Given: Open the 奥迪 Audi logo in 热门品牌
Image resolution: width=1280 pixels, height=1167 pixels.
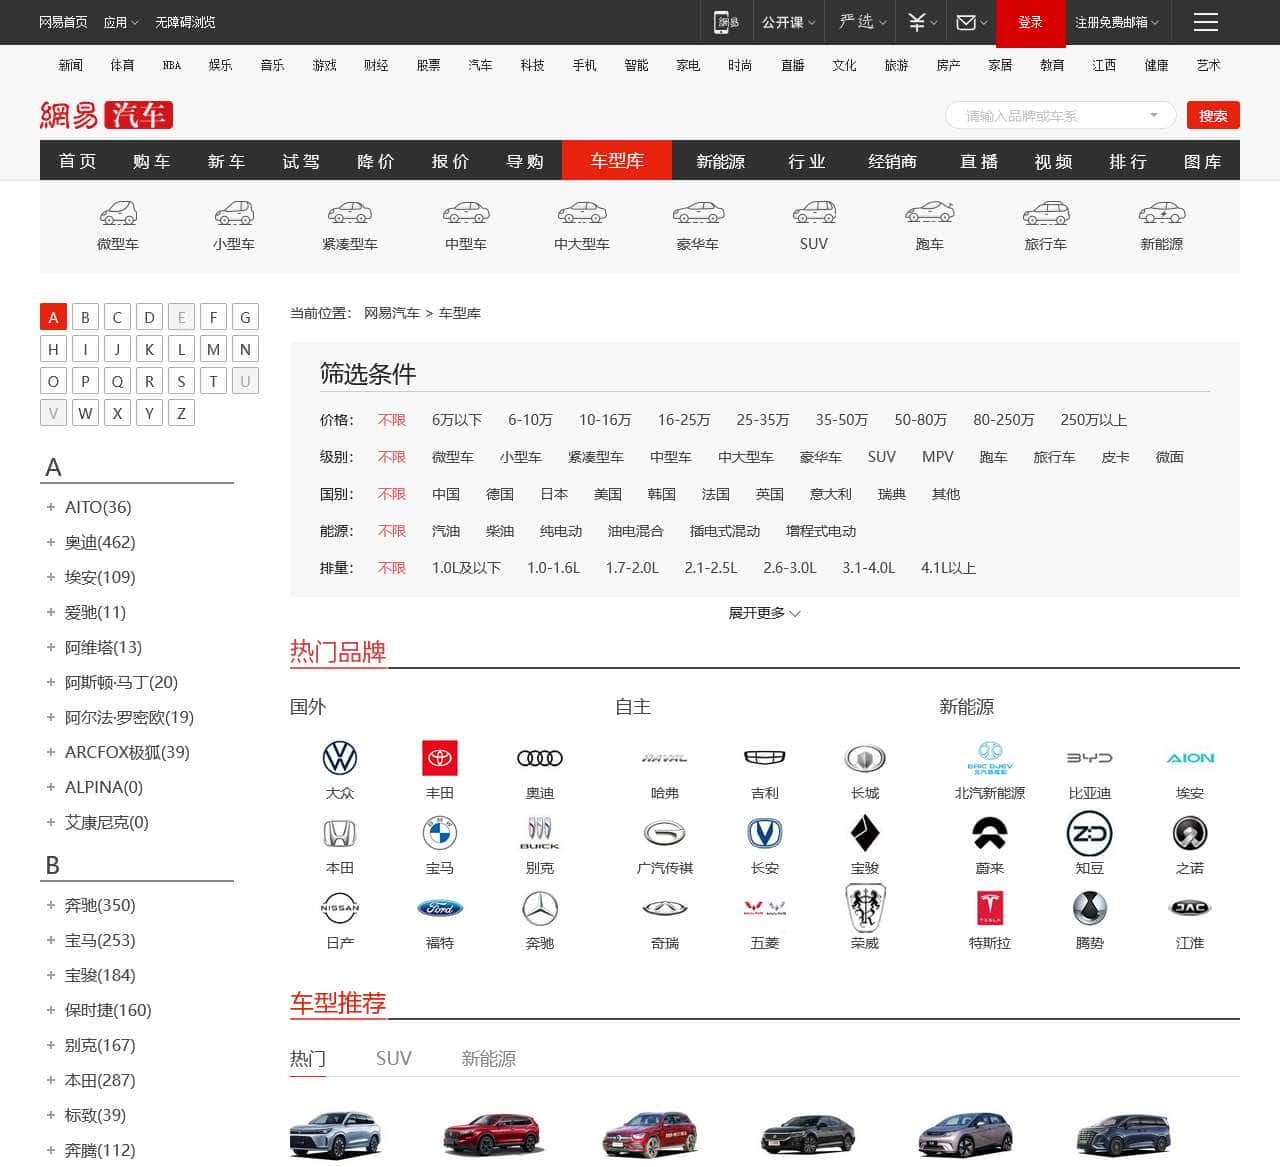Looking at the screenshot, I should tap(540, 758).
